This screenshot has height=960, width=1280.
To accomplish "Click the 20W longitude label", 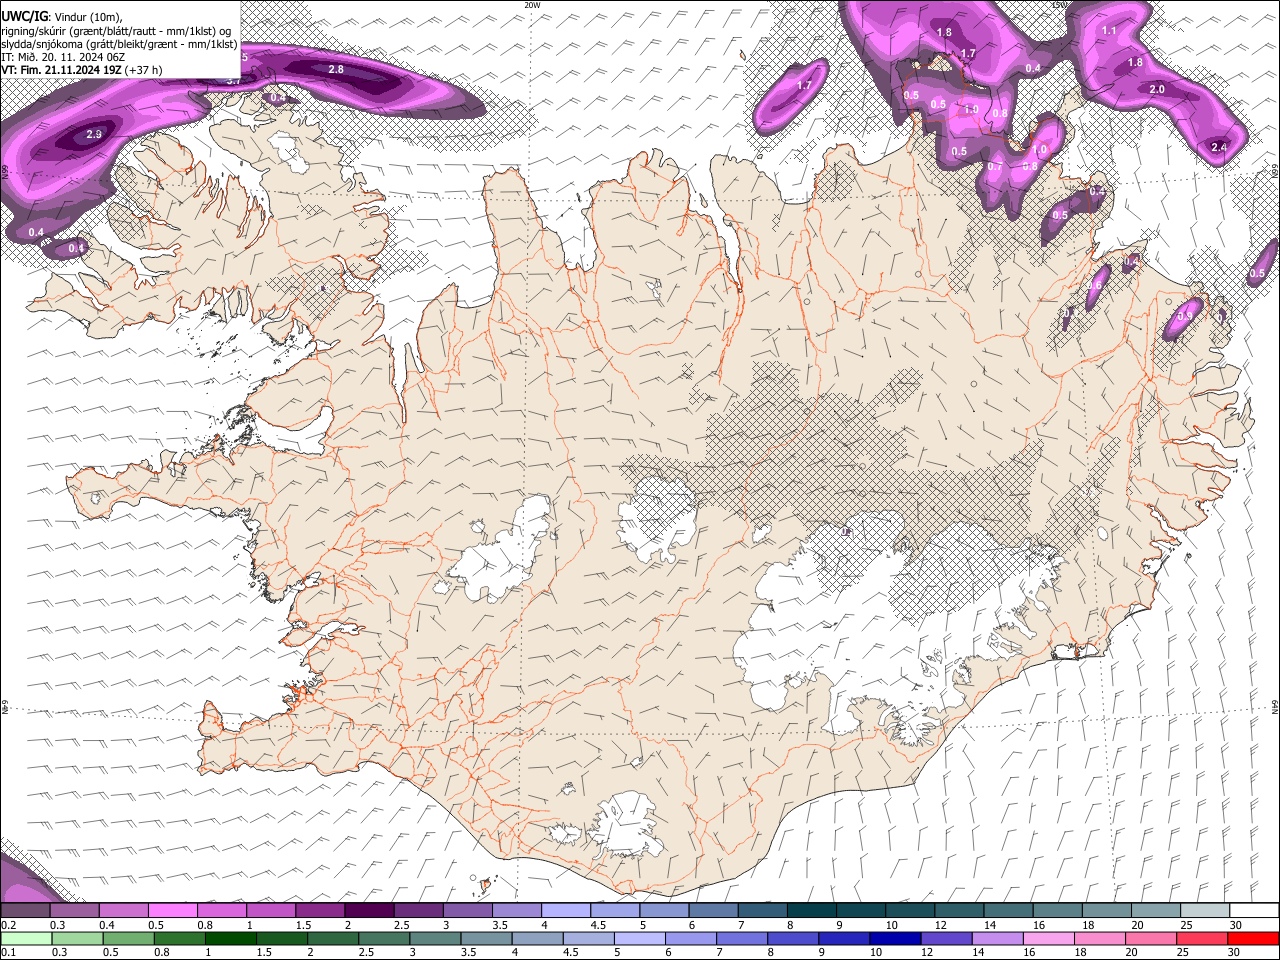I will (532, 5).
